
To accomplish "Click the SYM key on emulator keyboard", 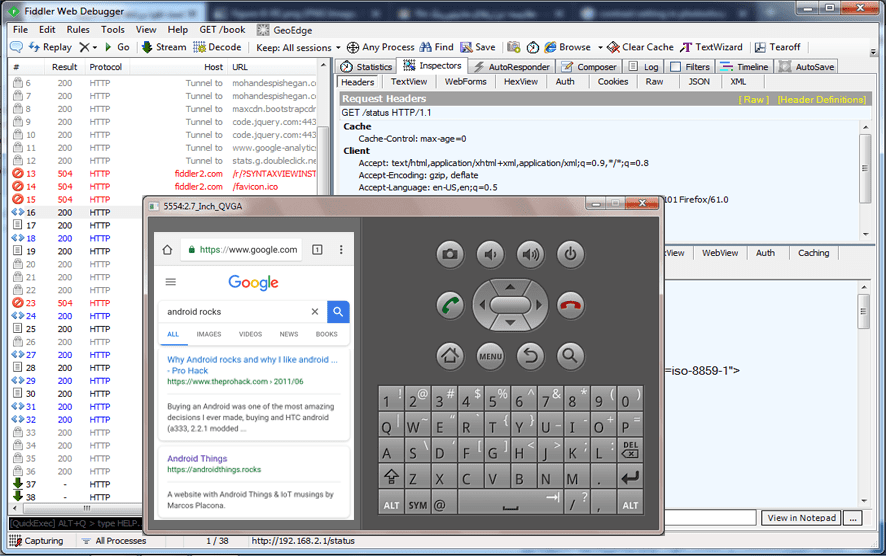I will tap(418, 502).
